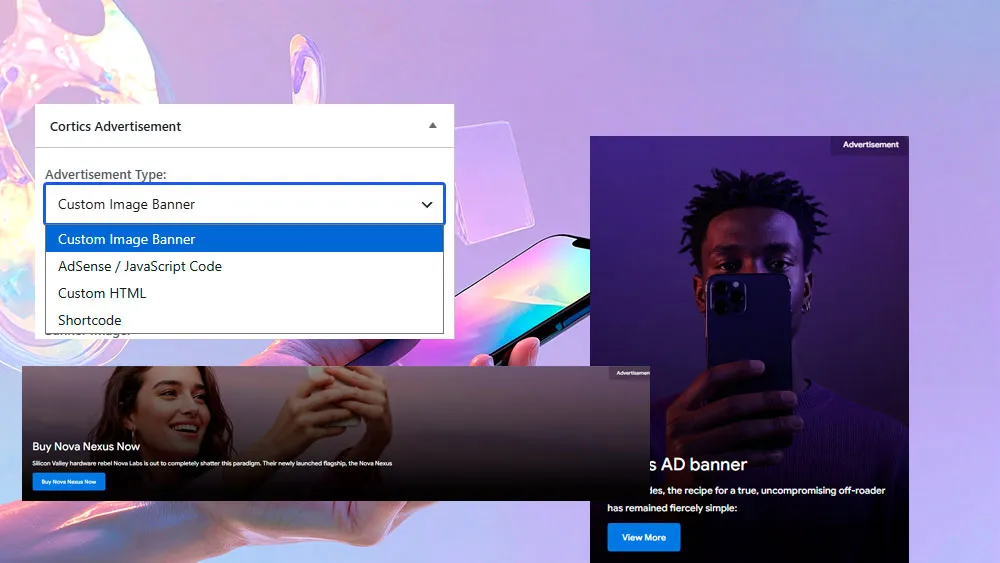The height and width of the screenshot is (563, 1000).
Task: Collapse the Cortics Advertisement panel arrow
Action: [432, 126]
